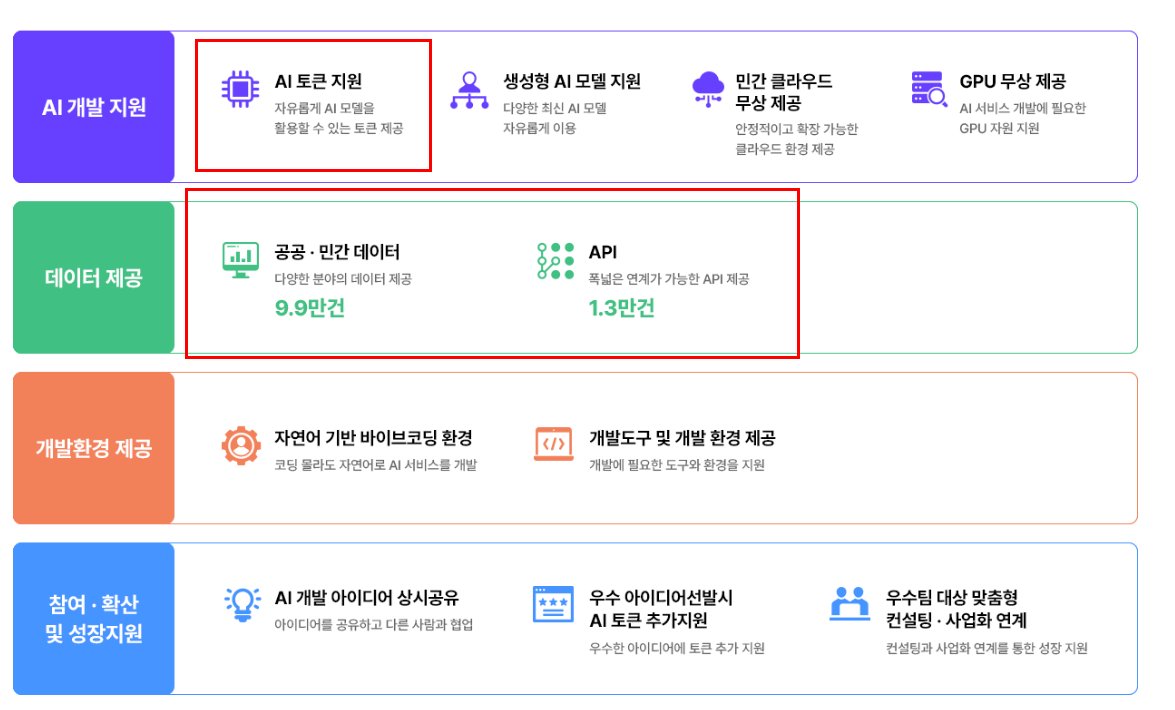Click description 폭넓은 연계가 가능한 API 제공

tap(668, 279)
